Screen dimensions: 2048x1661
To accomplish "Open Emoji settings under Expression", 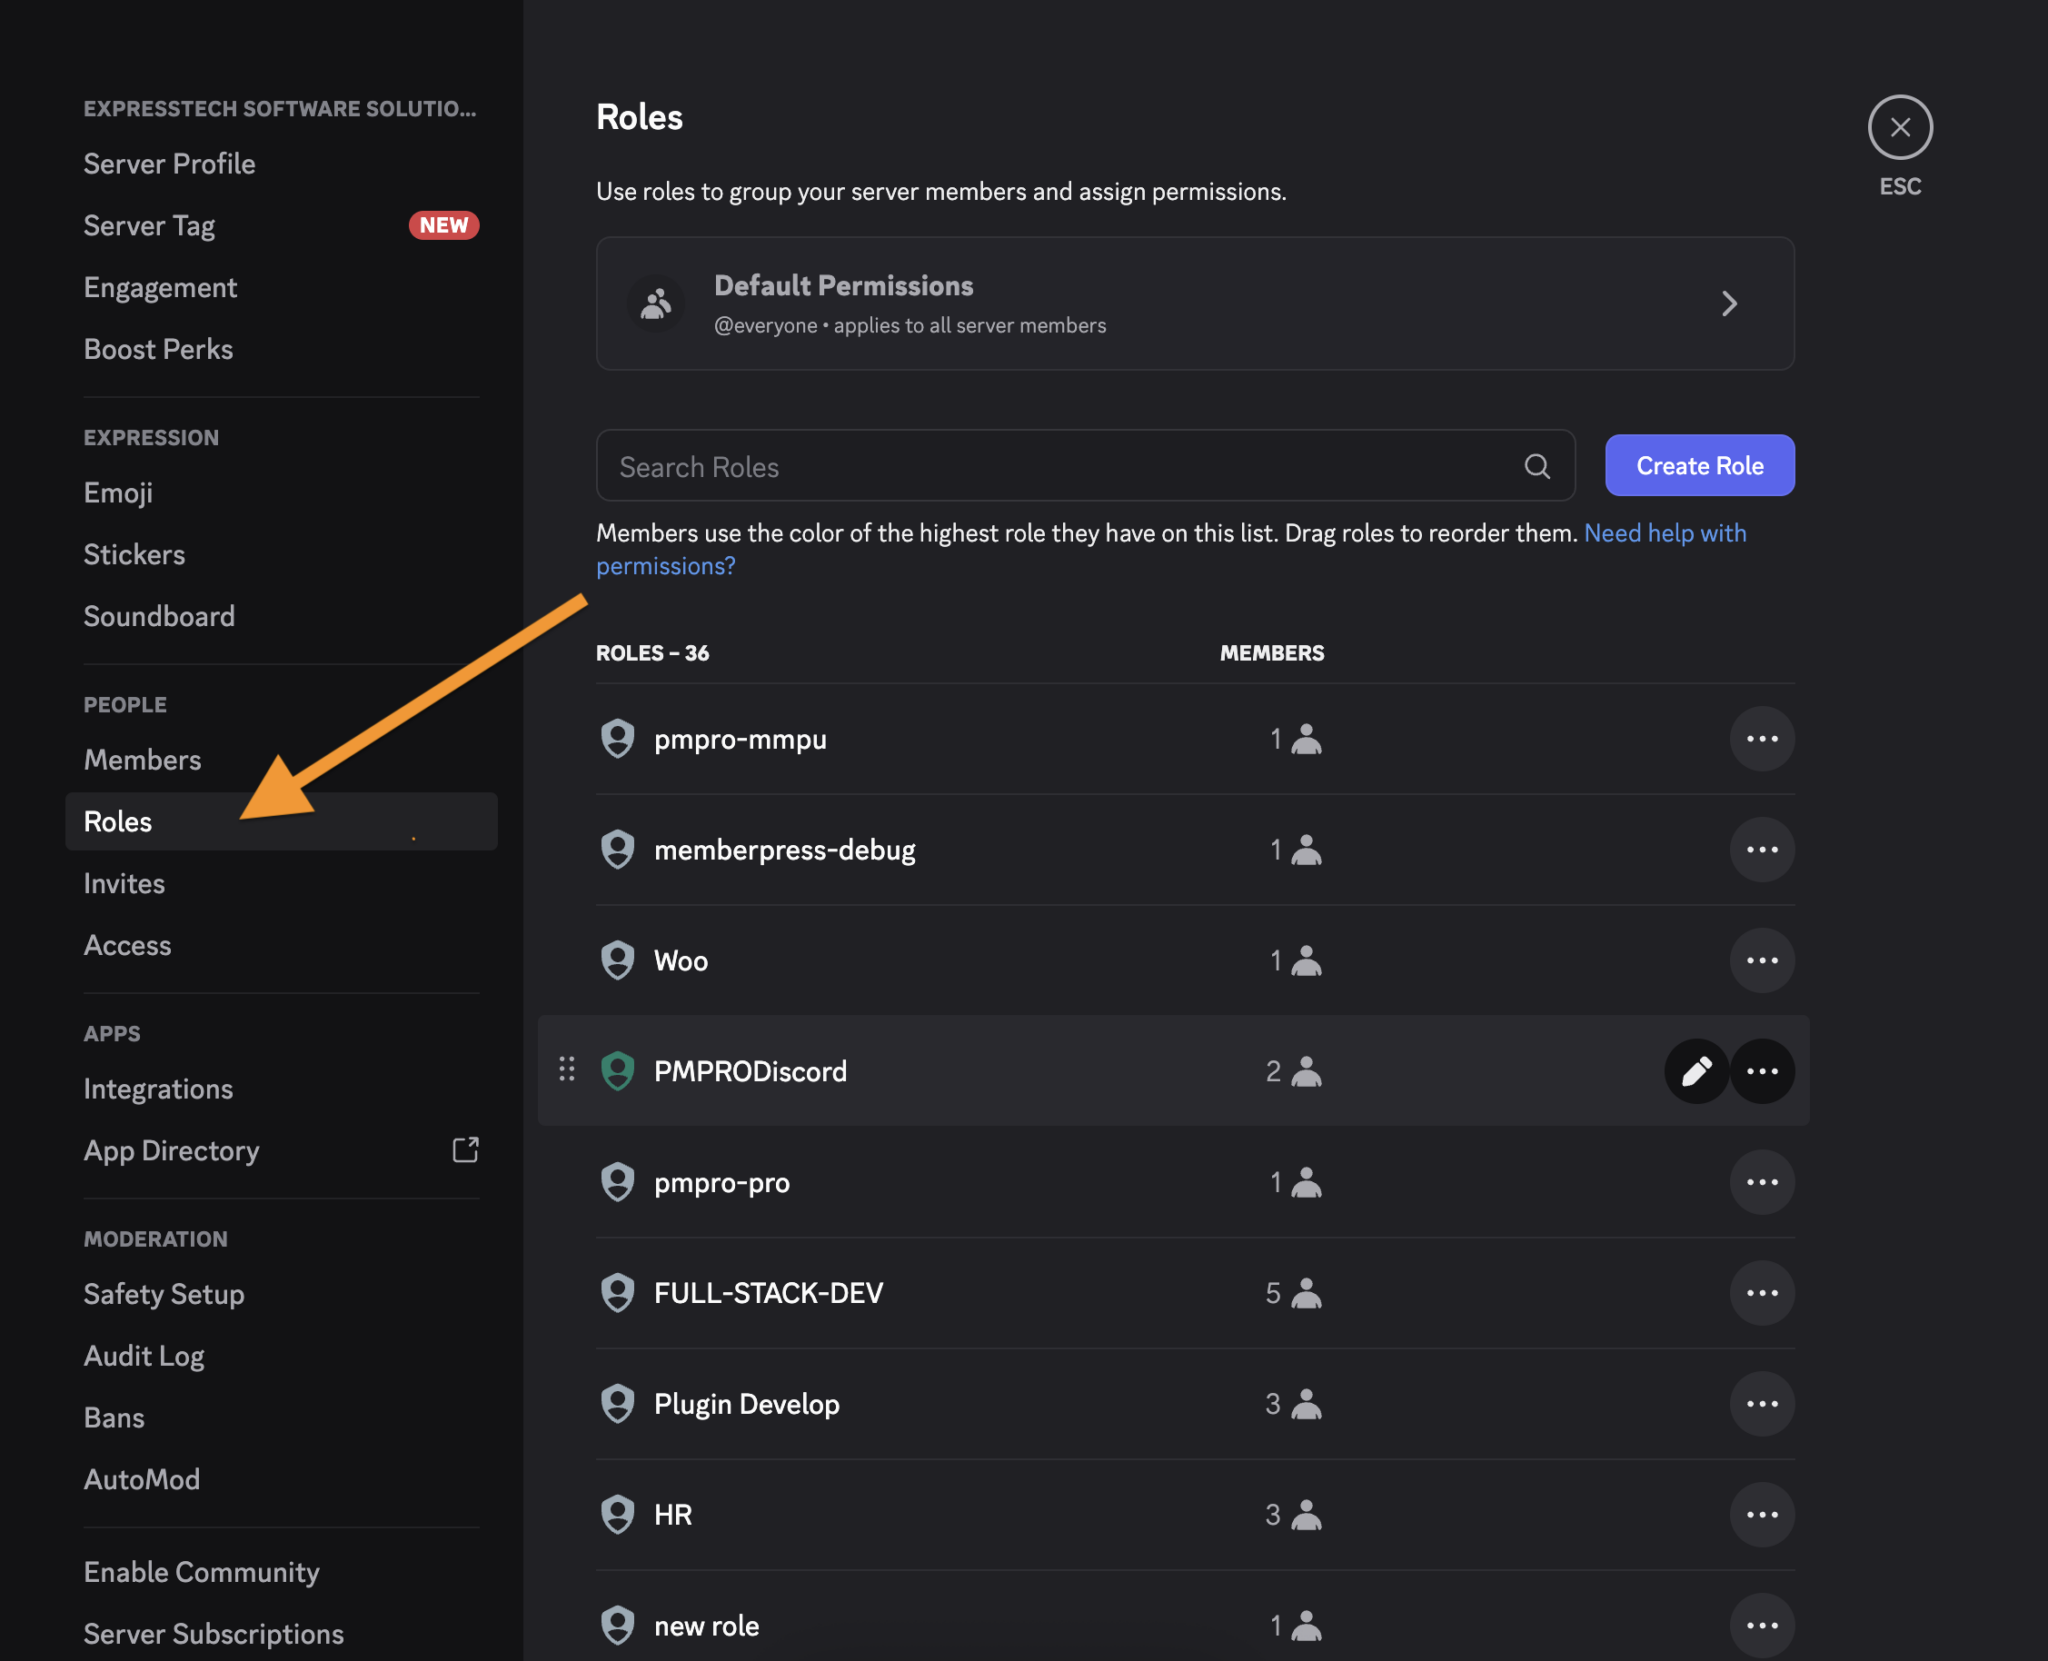I will pos(117,492).
